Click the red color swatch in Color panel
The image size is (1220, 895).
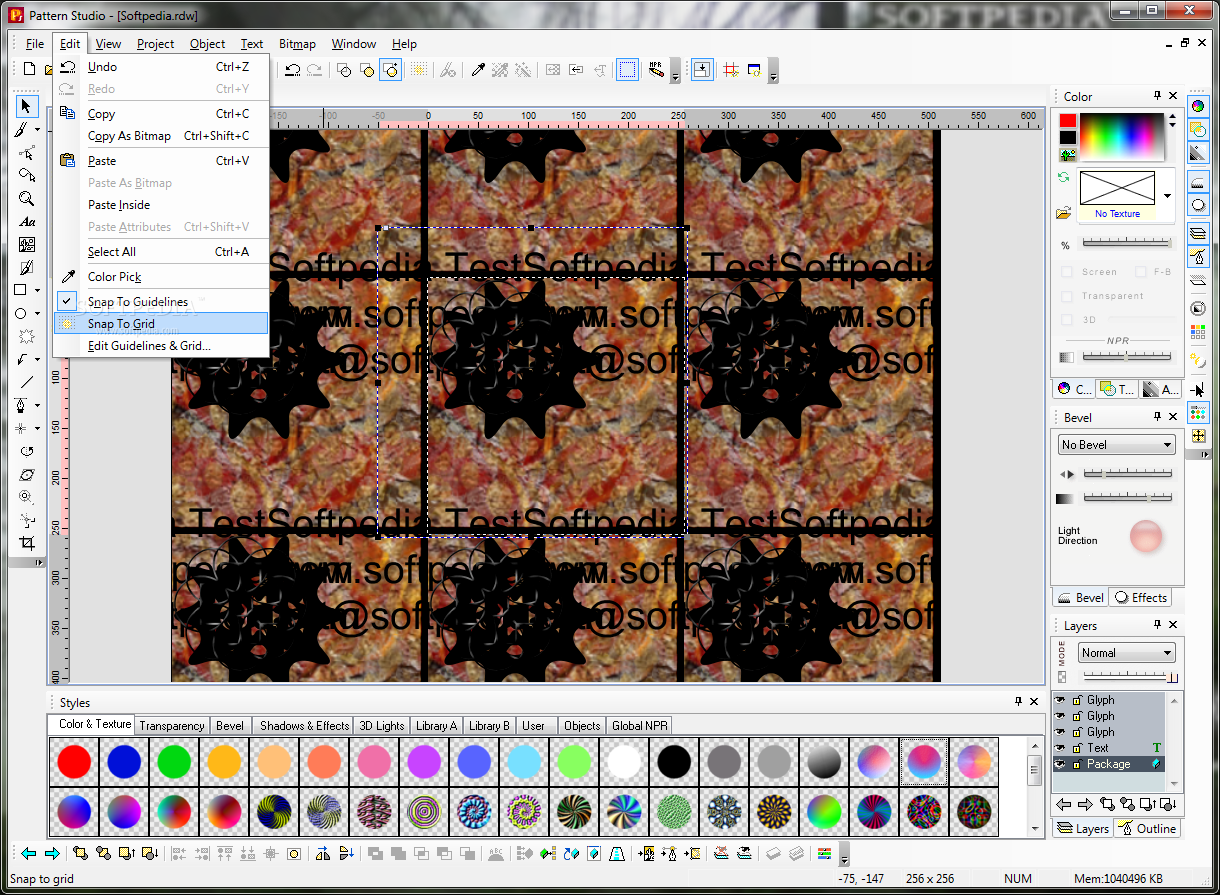point(1068,120)
